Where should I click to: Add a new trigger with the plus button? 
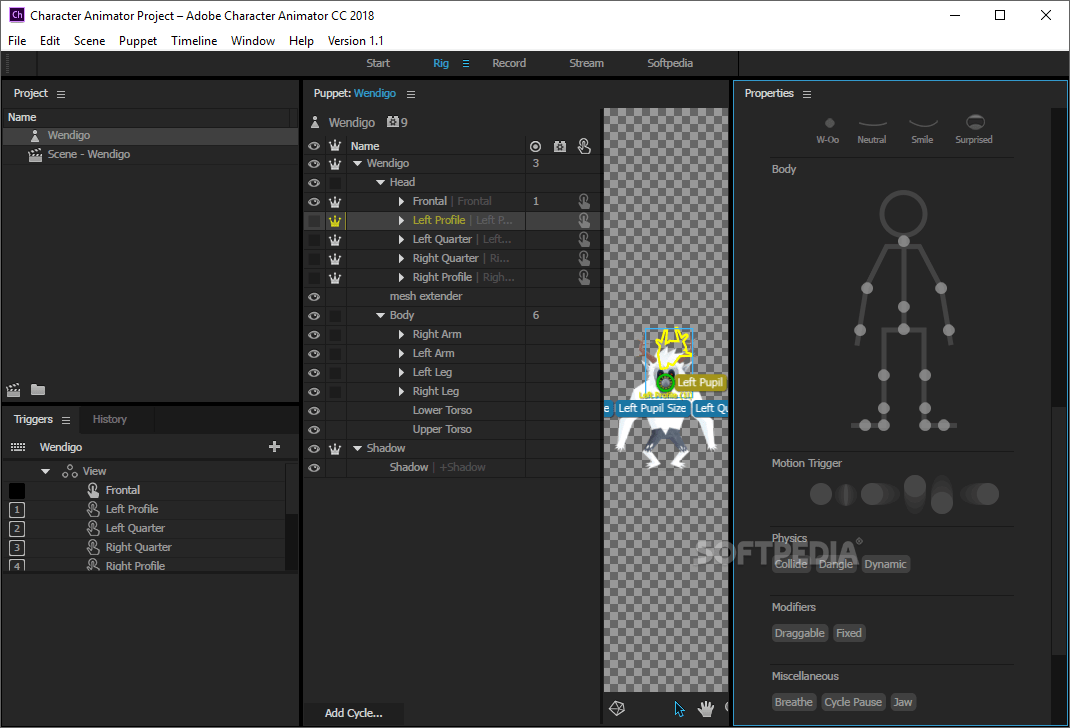pos(275,447)
